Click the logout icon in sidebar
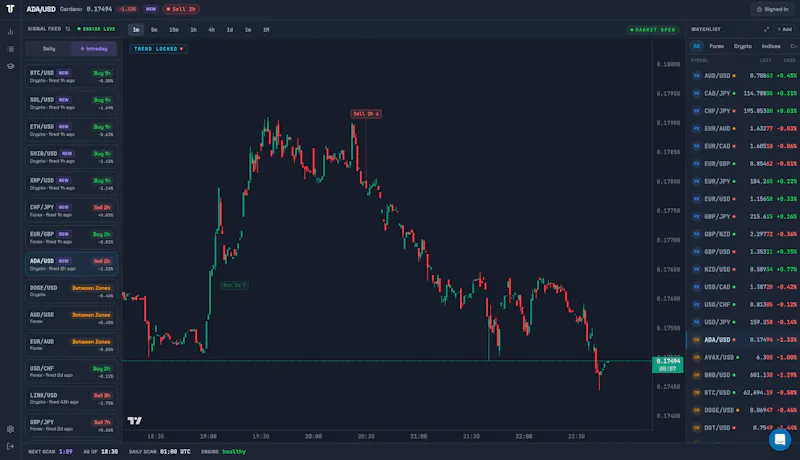This screenshot has height=460, width=800. [10, 446]
